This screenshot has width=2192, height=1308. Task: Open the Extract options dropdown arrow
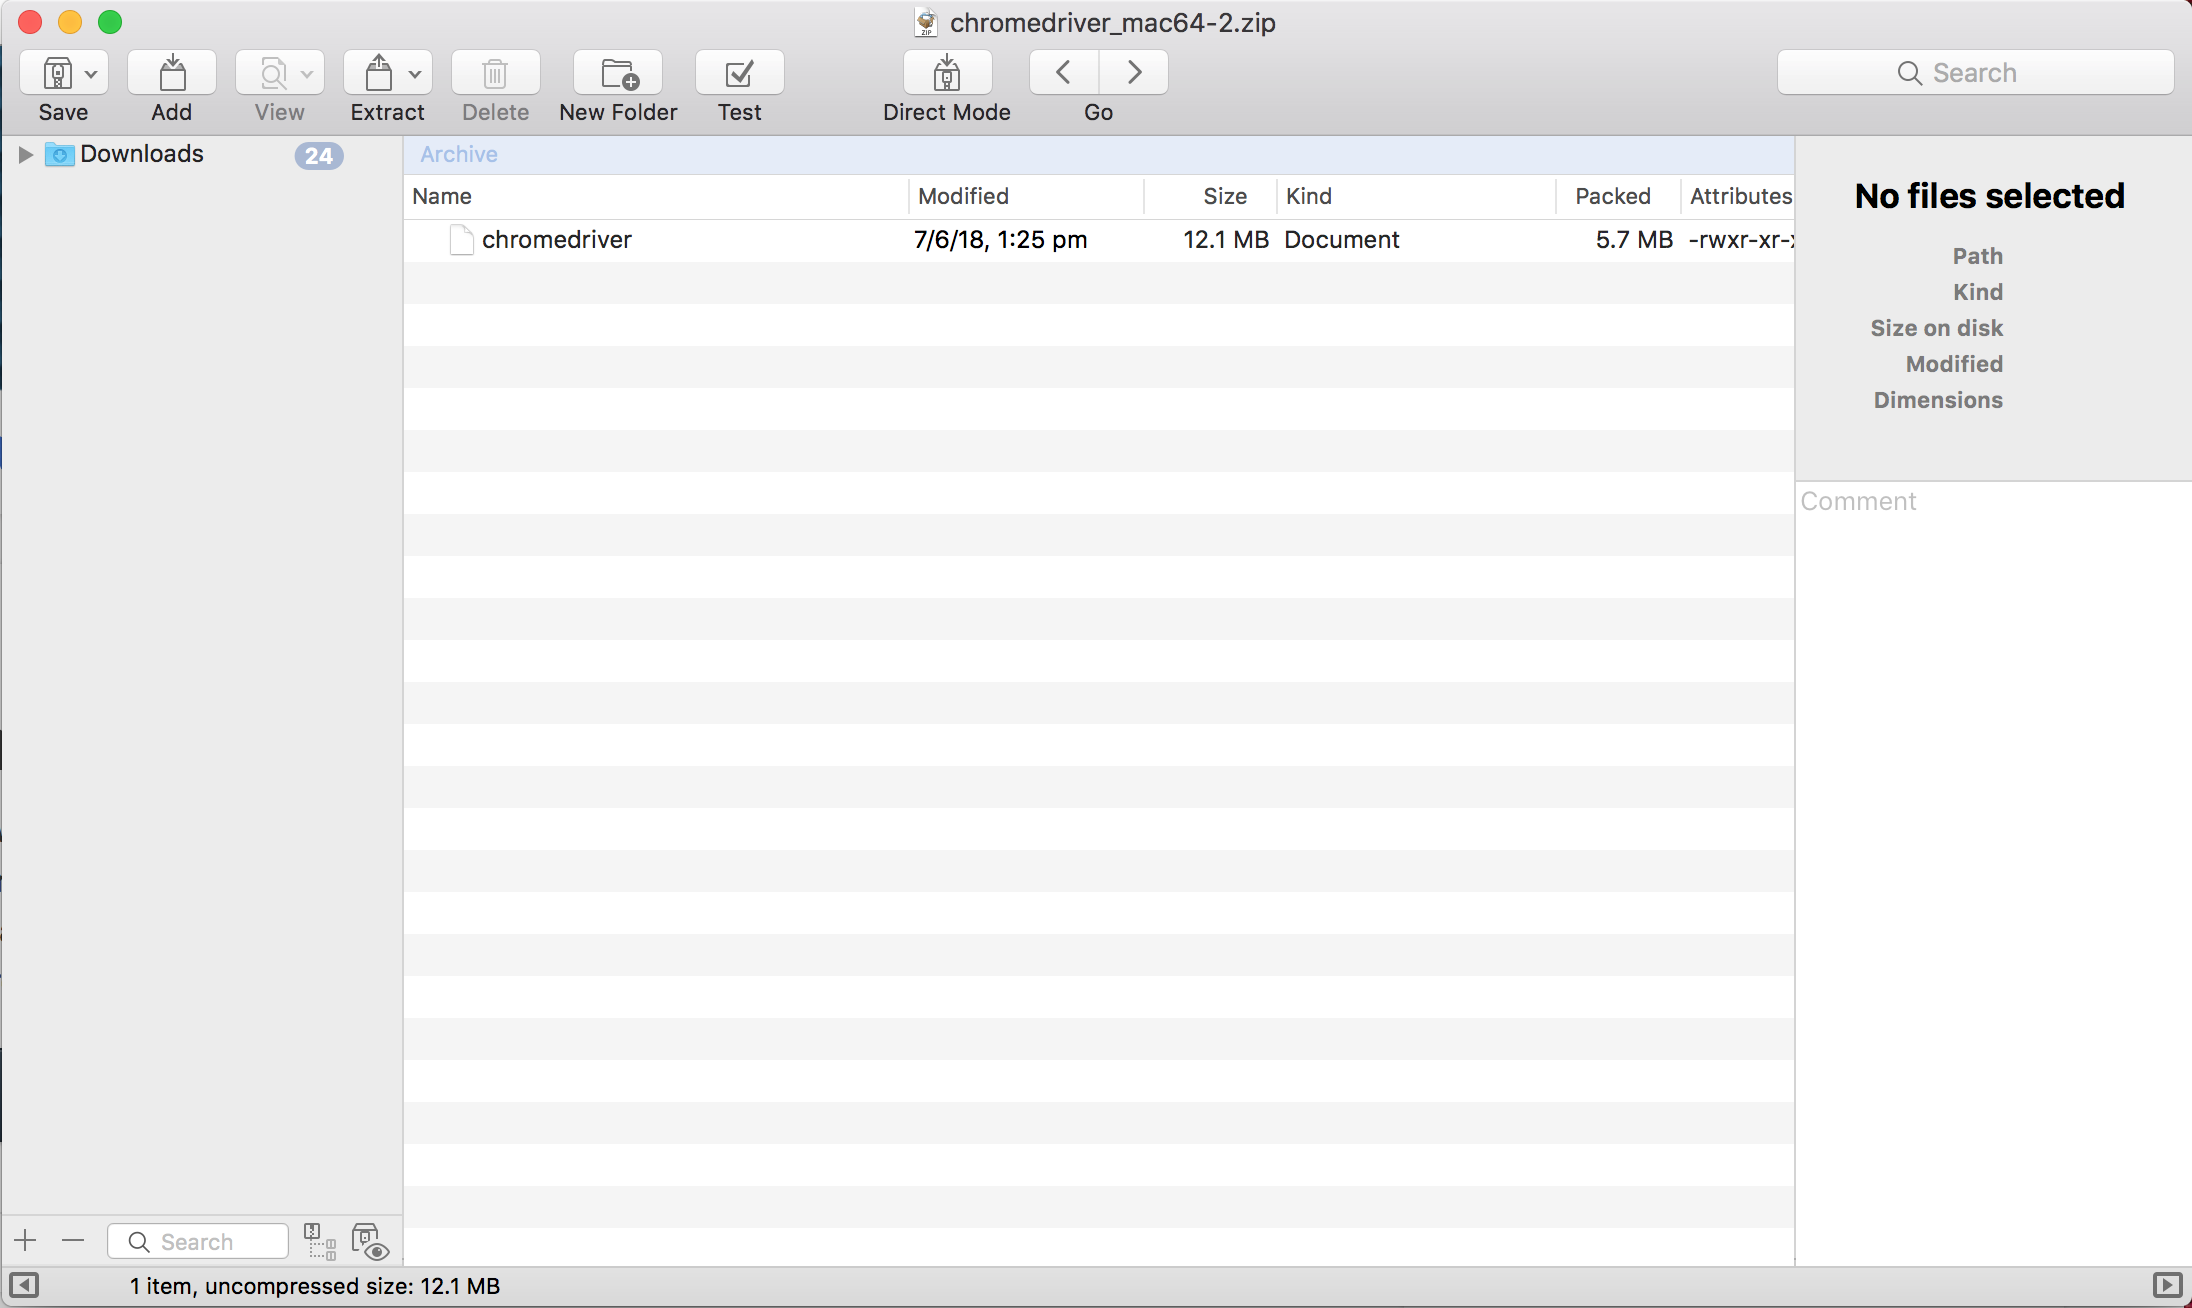pyautogui.click(x=415, y=73)
